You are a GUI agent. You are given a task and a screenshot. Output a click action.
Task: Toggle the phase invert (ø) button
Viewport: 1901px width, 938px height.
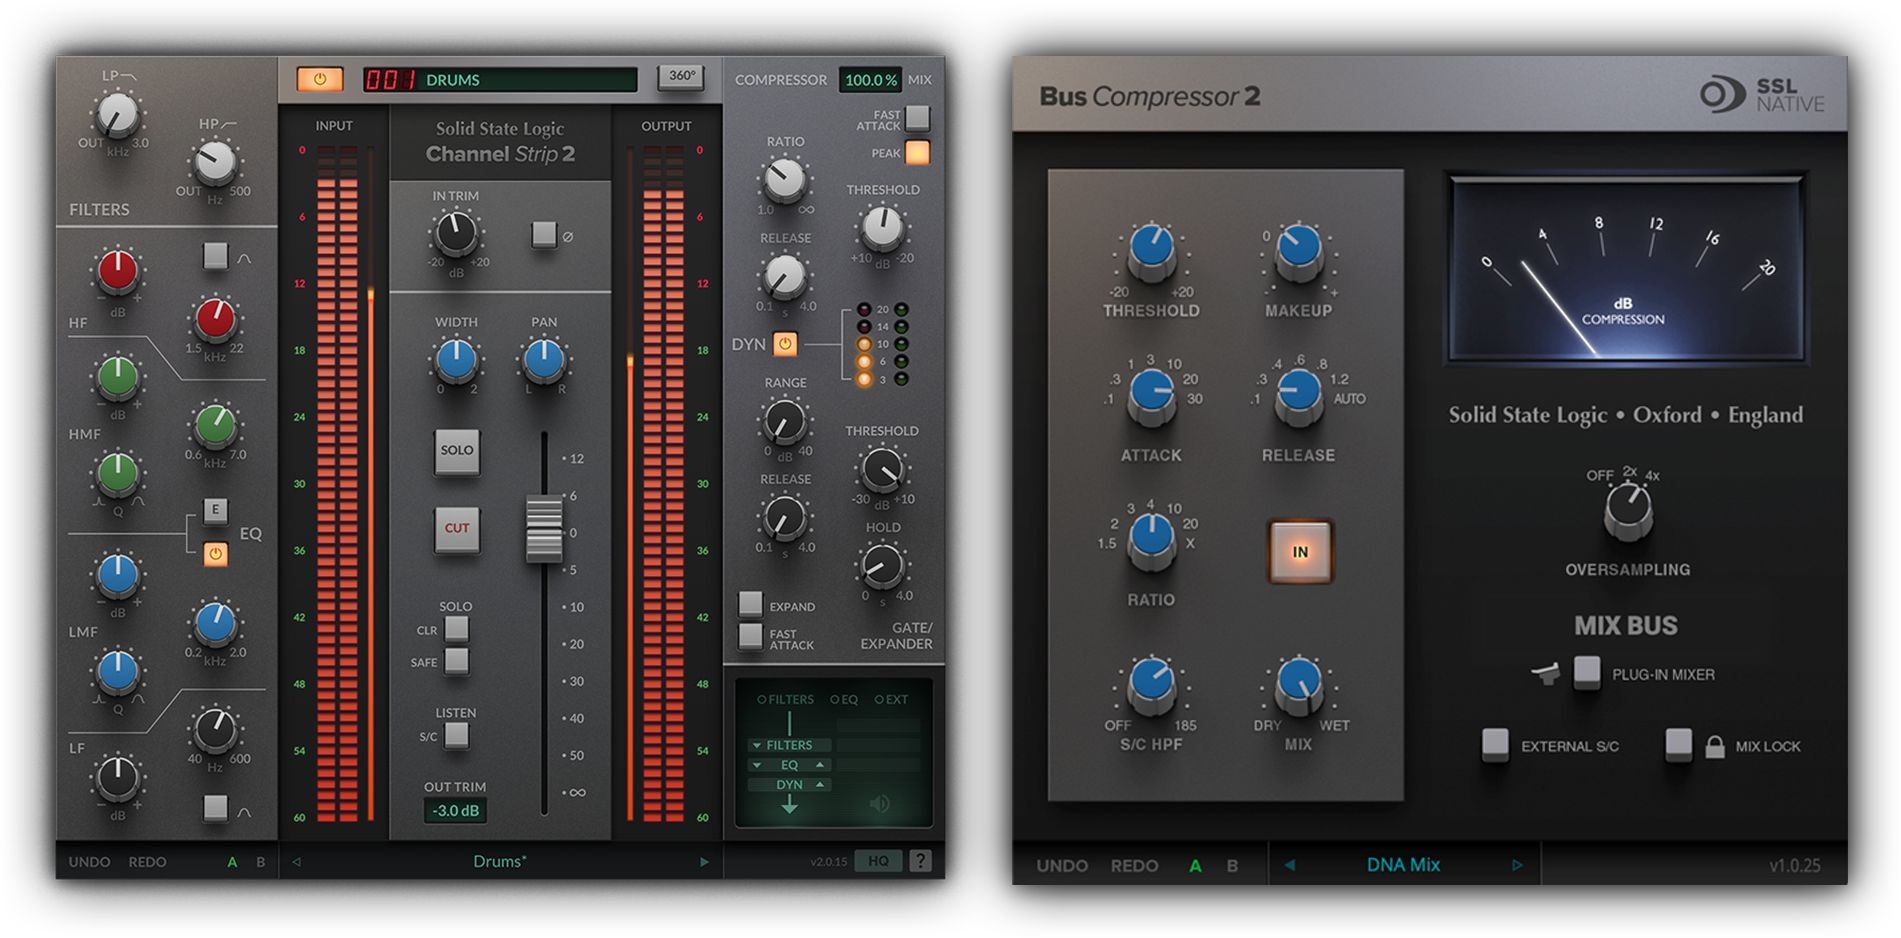(543, 233)
